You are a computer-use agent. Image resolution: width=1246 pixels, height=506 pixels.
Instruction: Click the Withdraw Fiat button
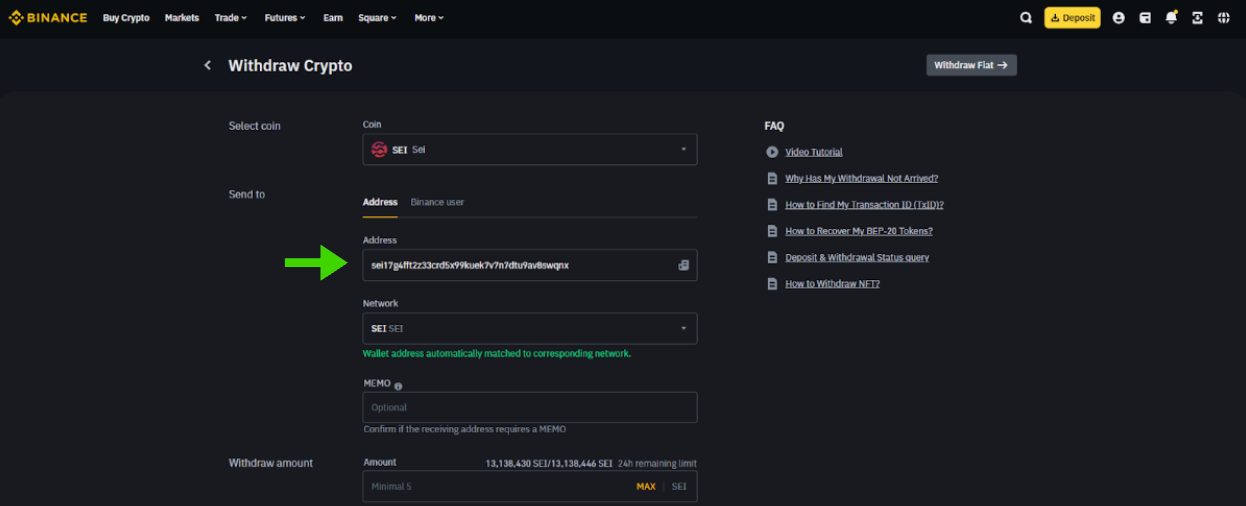(971, 65)
